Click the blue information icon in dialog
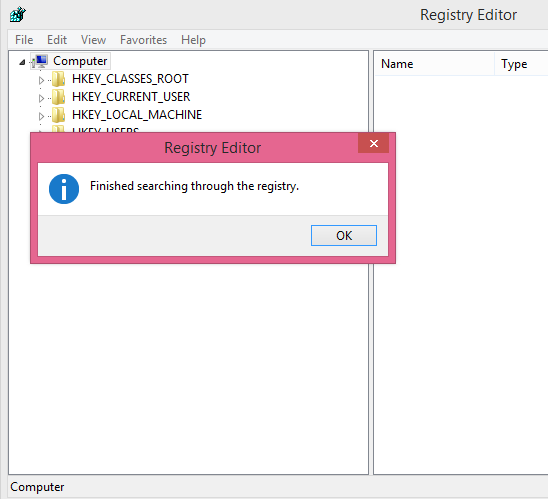Screen dimensions: 548x499 [64, 189]
